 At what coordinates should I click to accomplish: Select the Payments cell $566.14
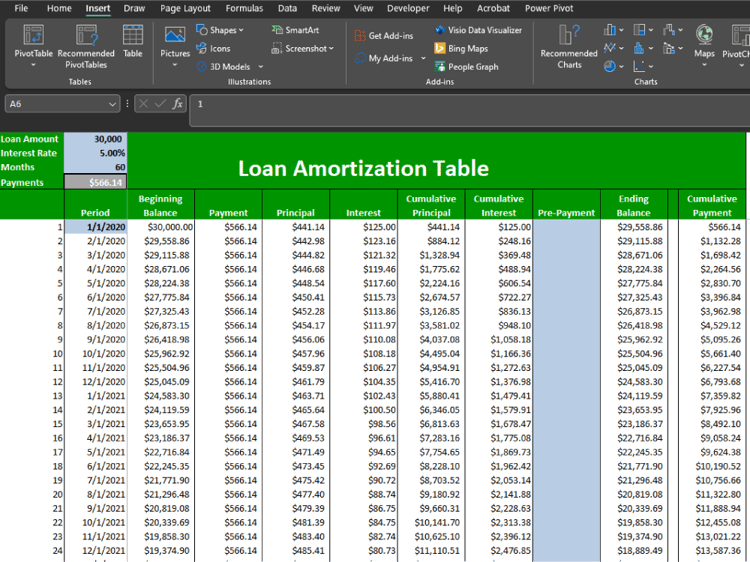[96, 182]
